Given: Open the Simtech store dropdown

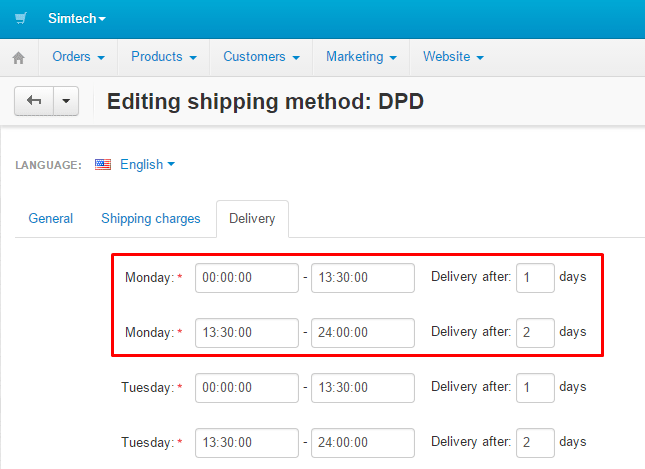Looking at the screenshot, I should point(77,18).
